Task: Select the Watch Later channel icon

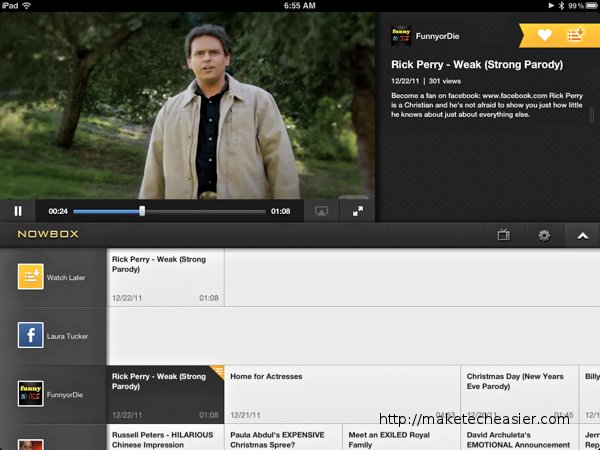Action: pyautogui.click(x=30, y=277)
